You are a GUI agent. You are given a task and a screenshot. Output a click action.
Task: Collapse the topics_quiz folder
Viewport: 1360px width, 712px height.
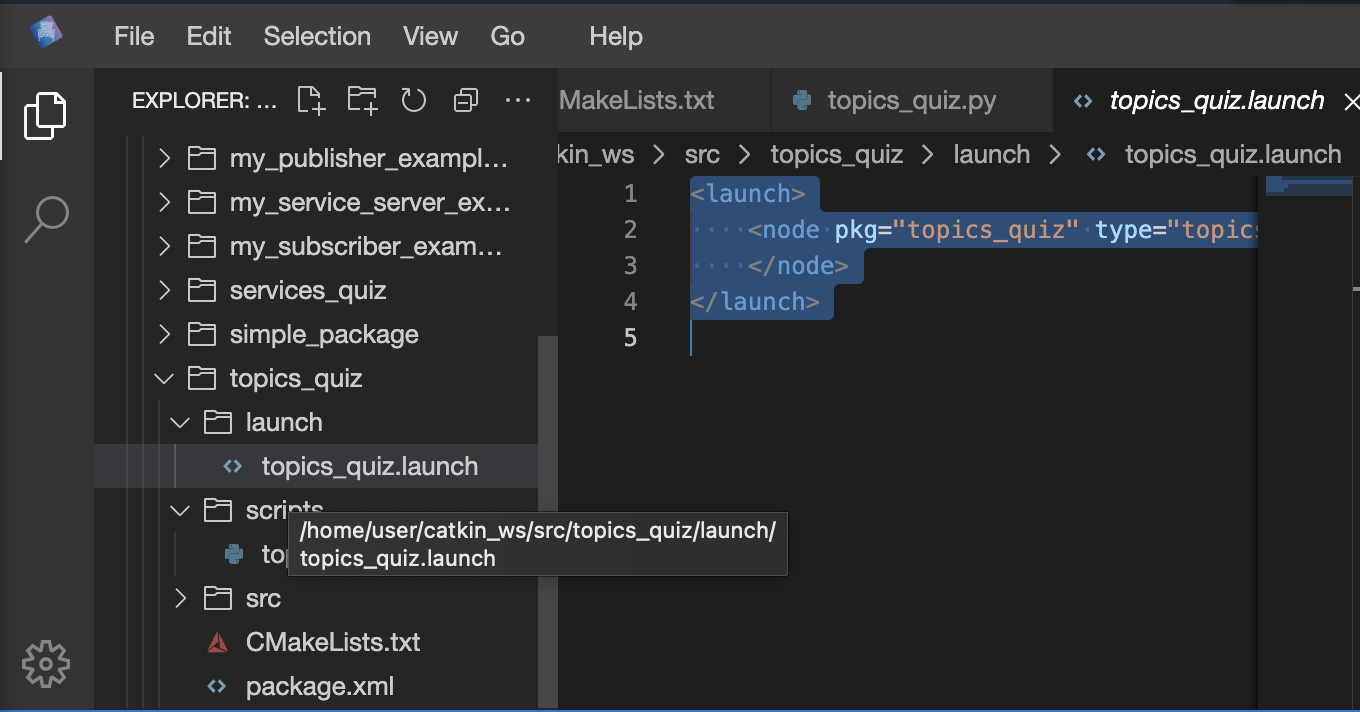coord(163,379)
